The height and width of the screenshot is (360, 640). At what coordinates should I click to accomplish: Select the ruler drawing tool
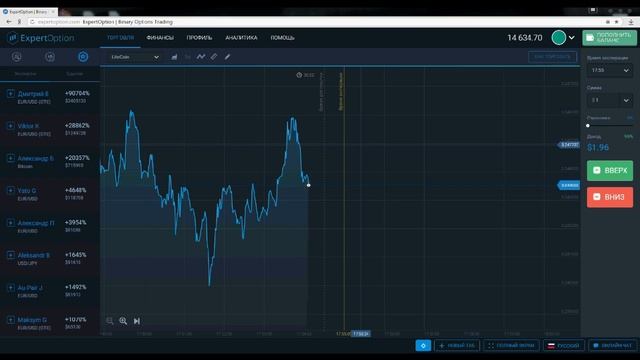(214, 57)
